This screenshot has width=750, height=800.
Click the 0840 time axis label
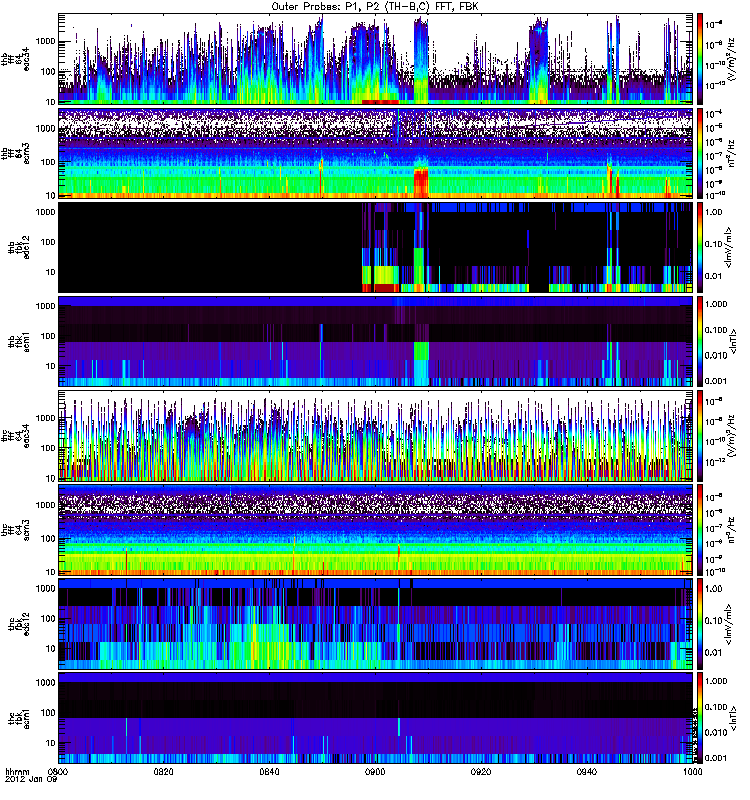[x=269, y=771]
